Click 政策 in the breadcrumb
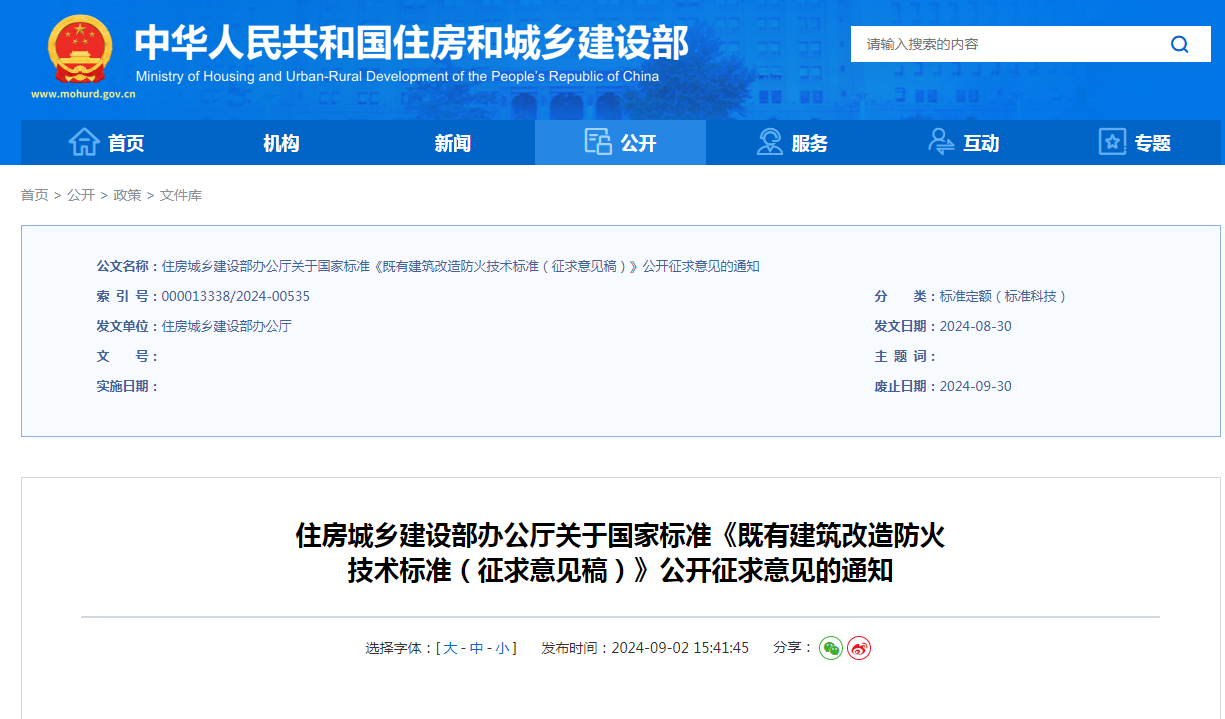1225x719 pixels. click(127, 195)
